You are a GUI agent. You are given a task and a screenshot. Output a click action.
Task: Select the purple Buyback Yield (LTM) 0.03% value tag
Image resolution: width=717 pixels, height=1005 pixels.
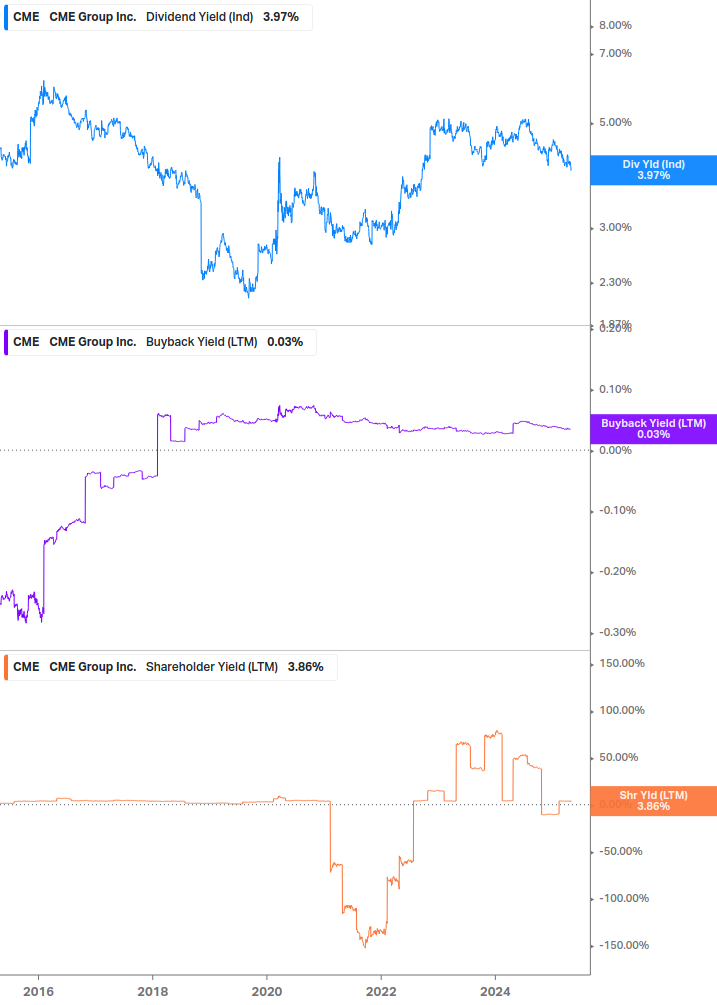coord(654,429)
